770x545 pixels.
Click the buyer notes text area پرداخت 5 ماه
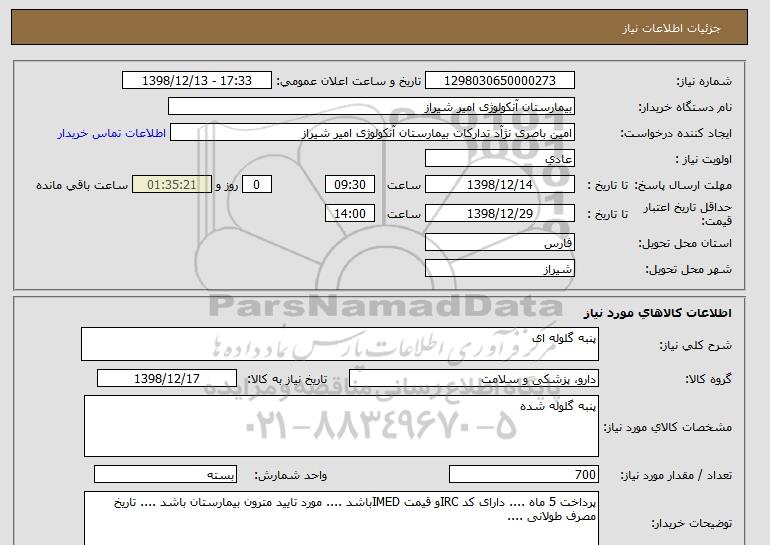tap(341, 518)
